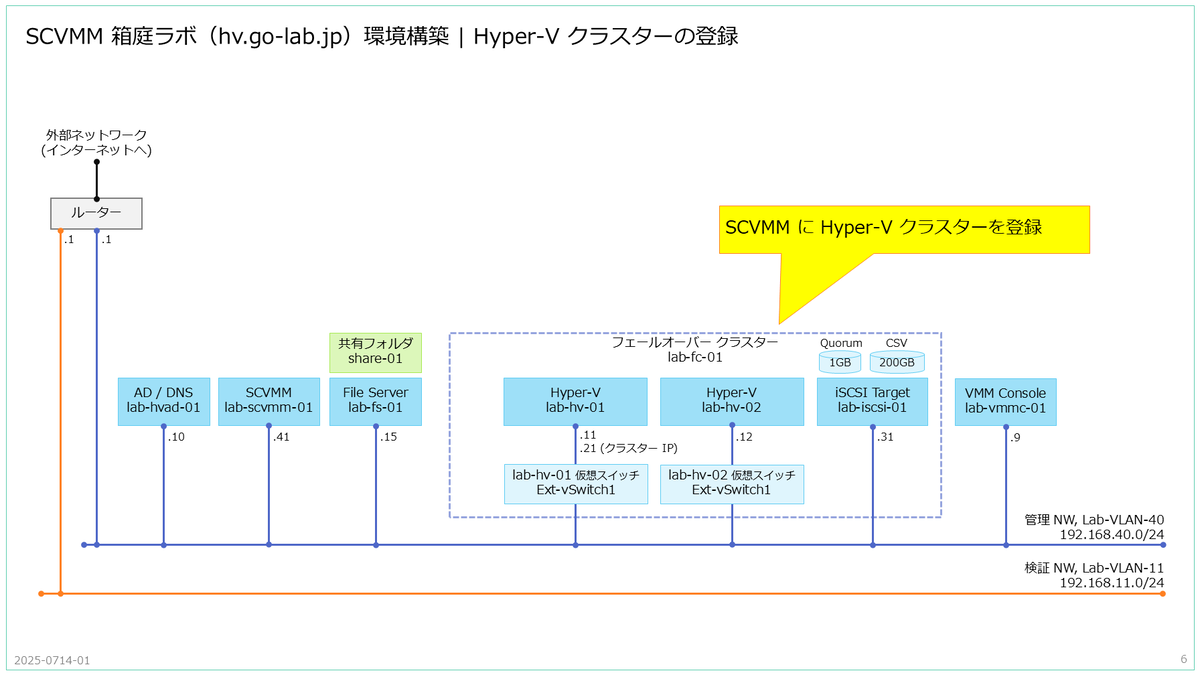
Task: Click the .41 address label
Action: point(281,437)
